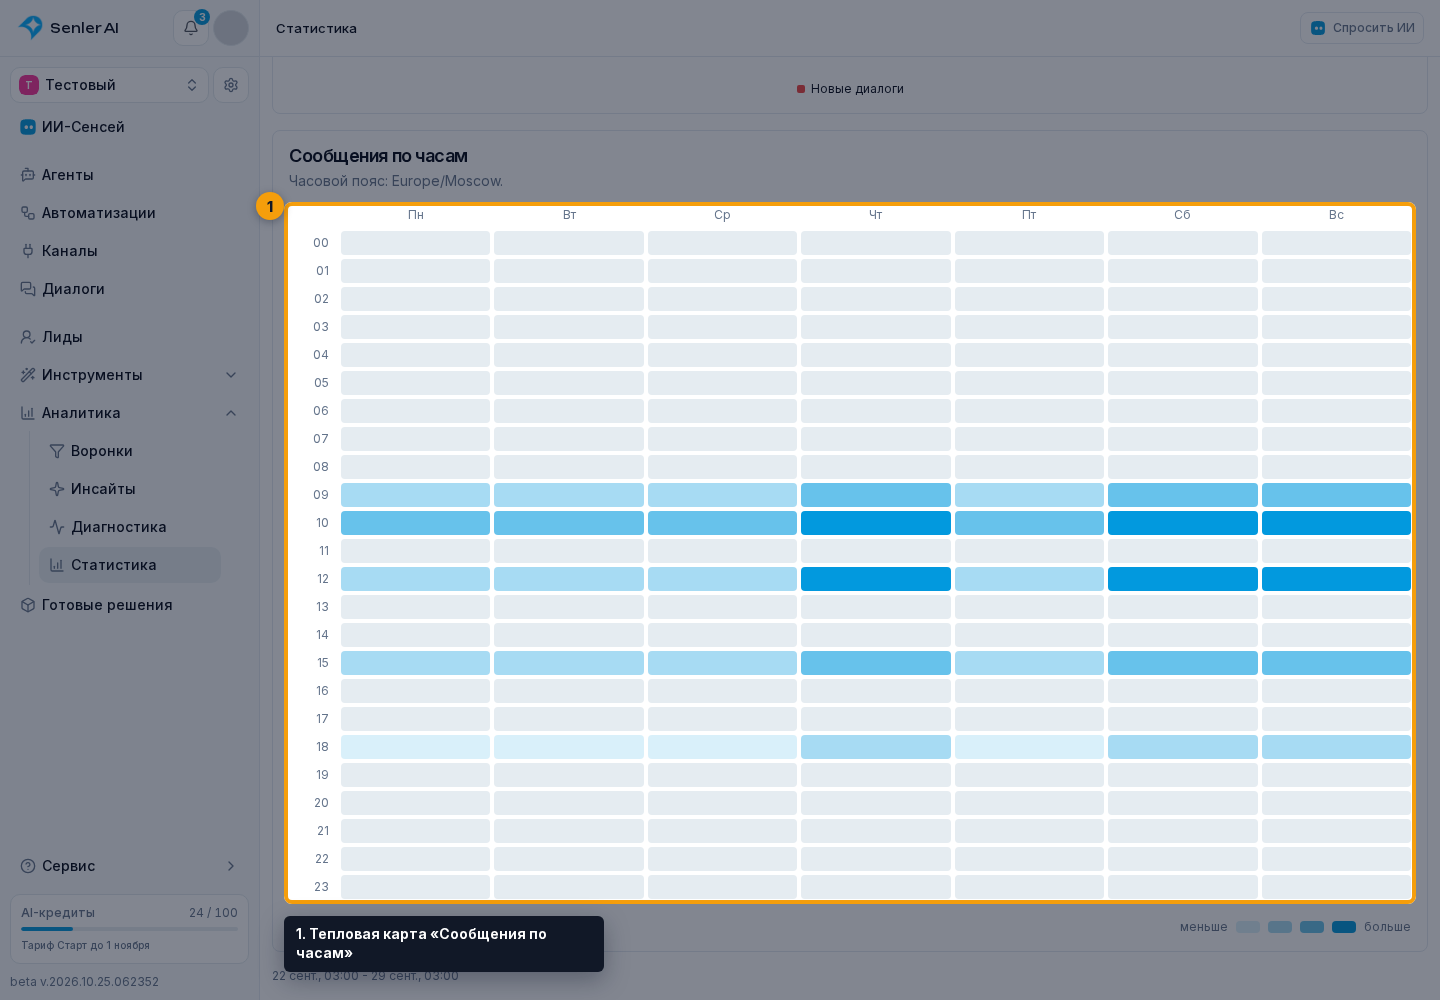Open Диагностика under Аналитика
The width and height of the screenshot is (1440, 1000).
[x=130, y=527]
